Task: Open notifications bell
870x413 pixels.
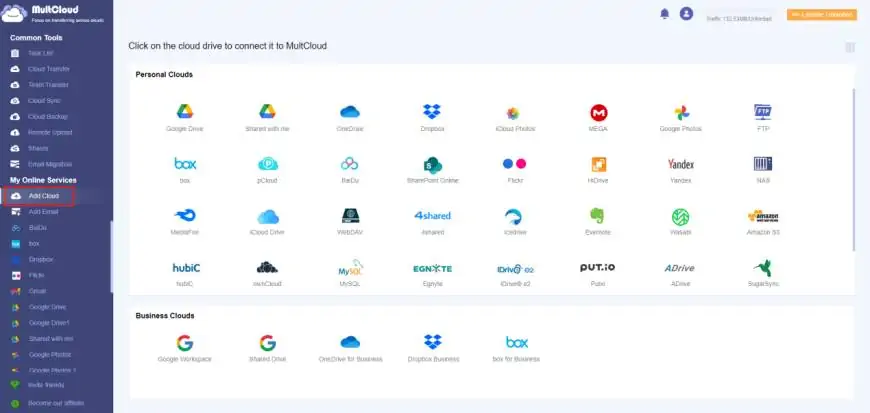Action: (665, 14)
